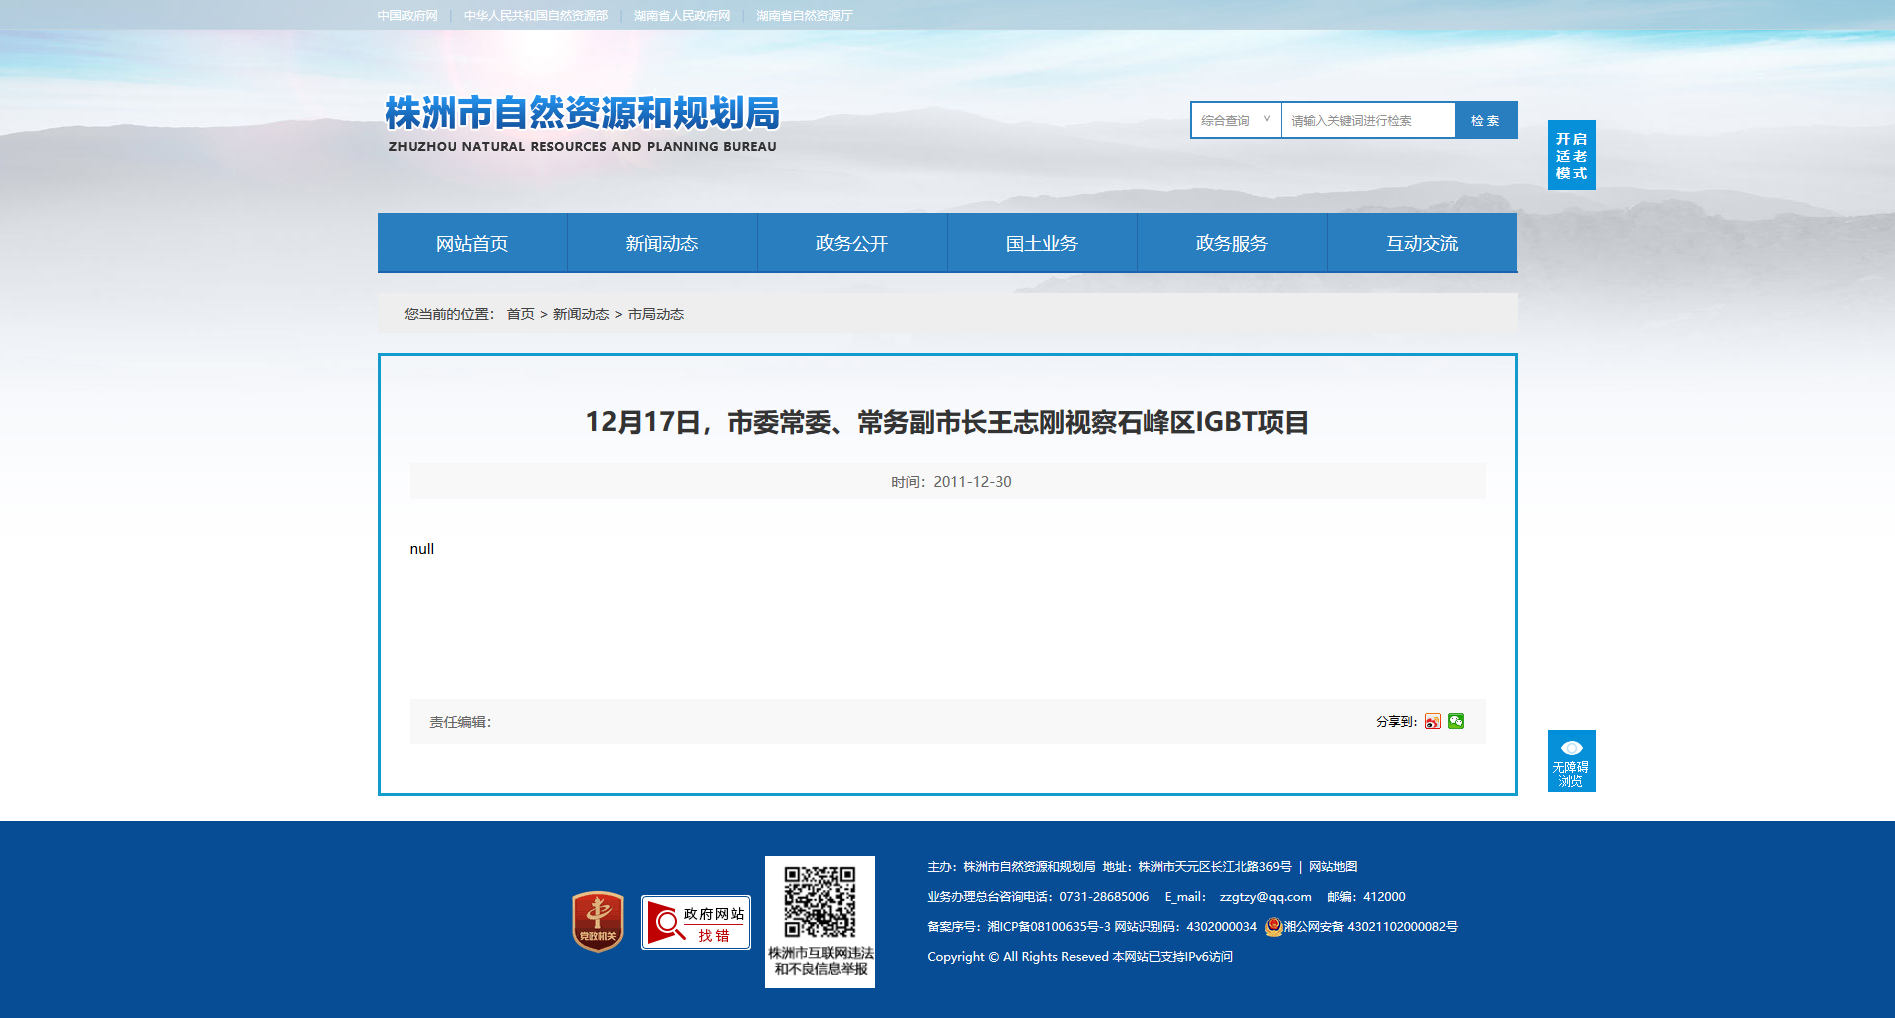Share article to Weibo icon
Screen dimensions: 1895x1018
[1433, 721]
